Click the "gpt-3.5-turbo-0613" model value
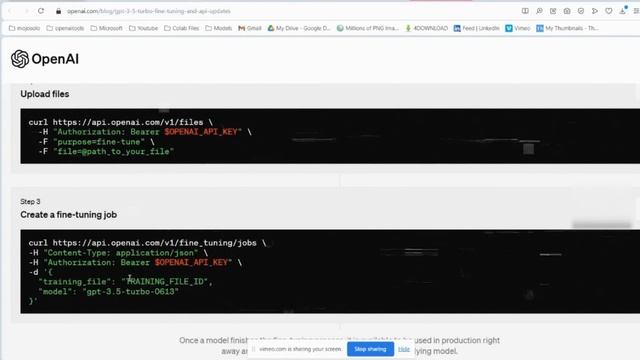The image size is (640, 360). 131,291
